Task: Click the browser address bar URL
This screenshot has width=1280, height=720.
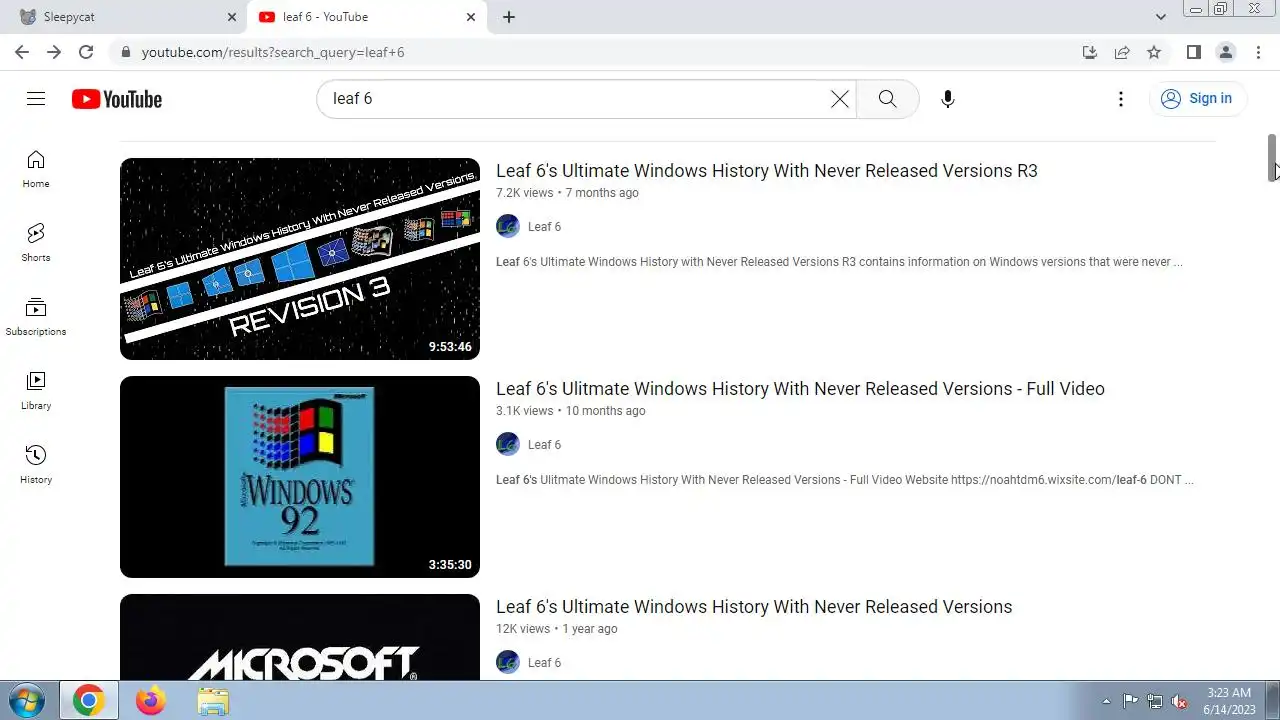Action: click(x=273, y=52)
